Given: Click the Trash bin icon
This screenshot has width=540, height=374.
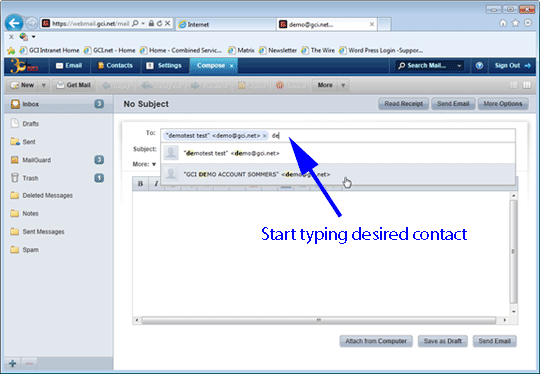Looking at the screenshot, I should (x=14, y=178).
